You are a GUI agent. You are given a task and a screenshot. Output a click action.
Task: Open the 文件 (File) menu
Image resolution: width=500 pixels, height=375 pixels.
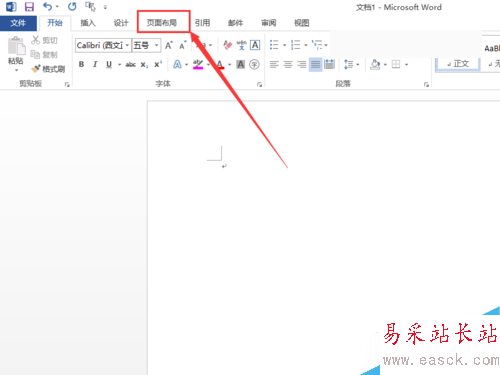pyautogui.click(x=18, y=23)
